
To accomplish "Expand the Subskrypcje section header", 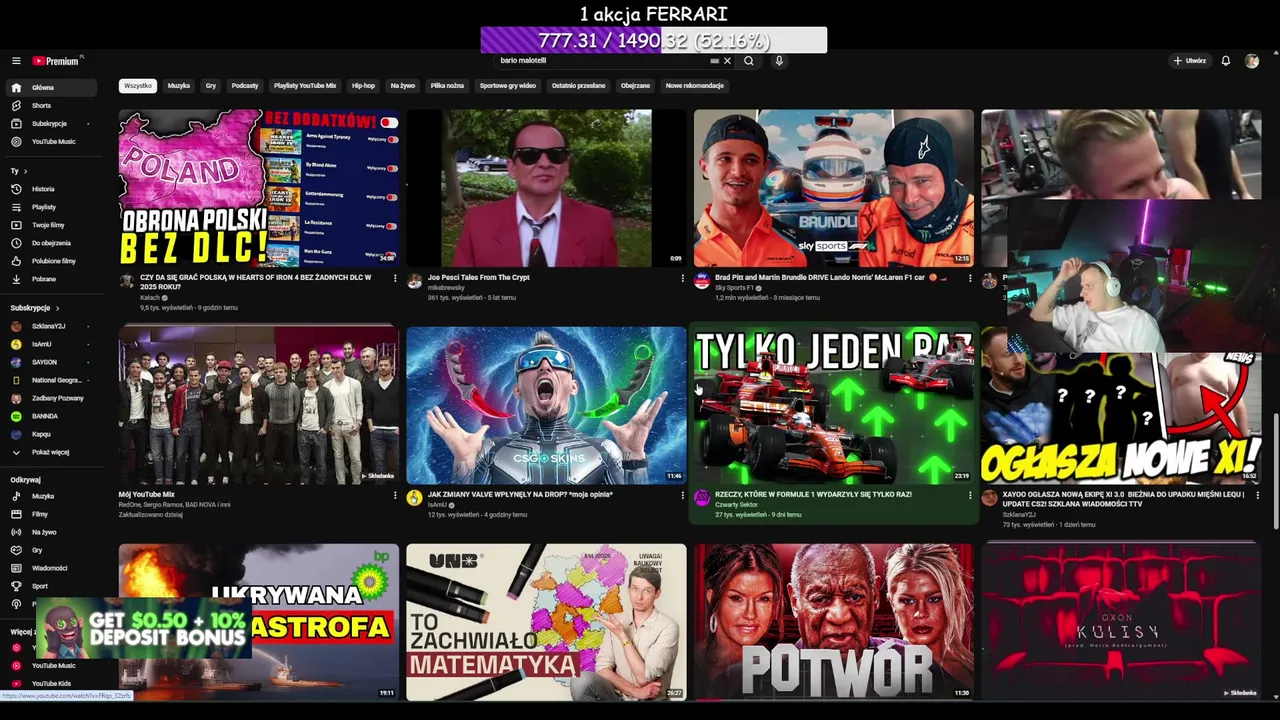I will [x=35, y=308].
